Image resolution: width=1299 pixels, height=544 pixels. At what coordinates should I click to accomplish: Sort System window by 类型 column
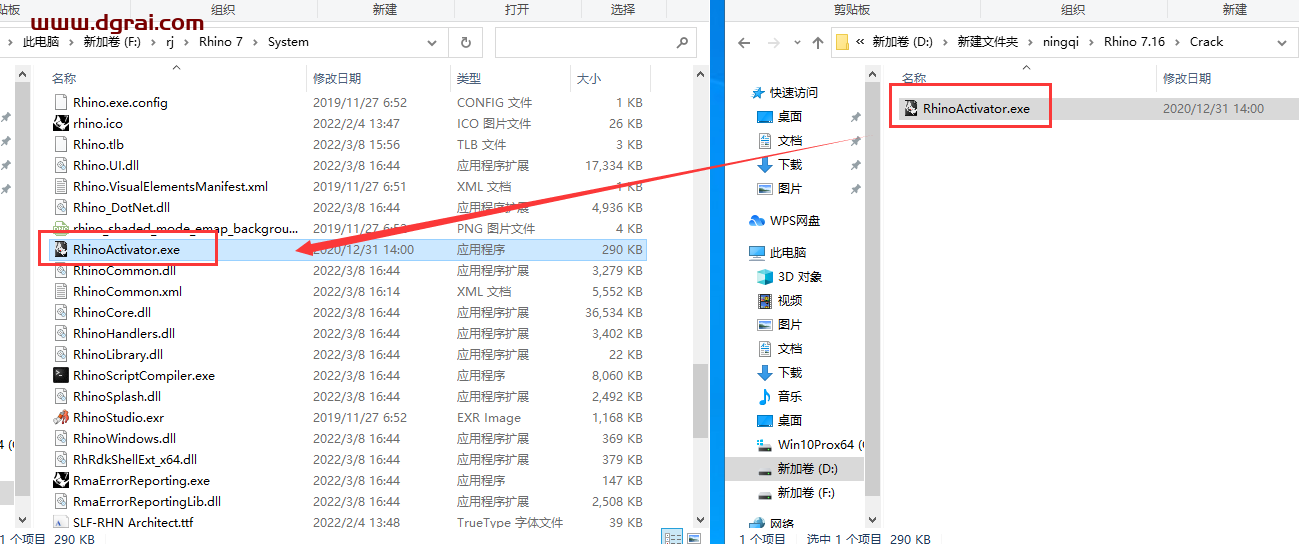pos(510,78)
